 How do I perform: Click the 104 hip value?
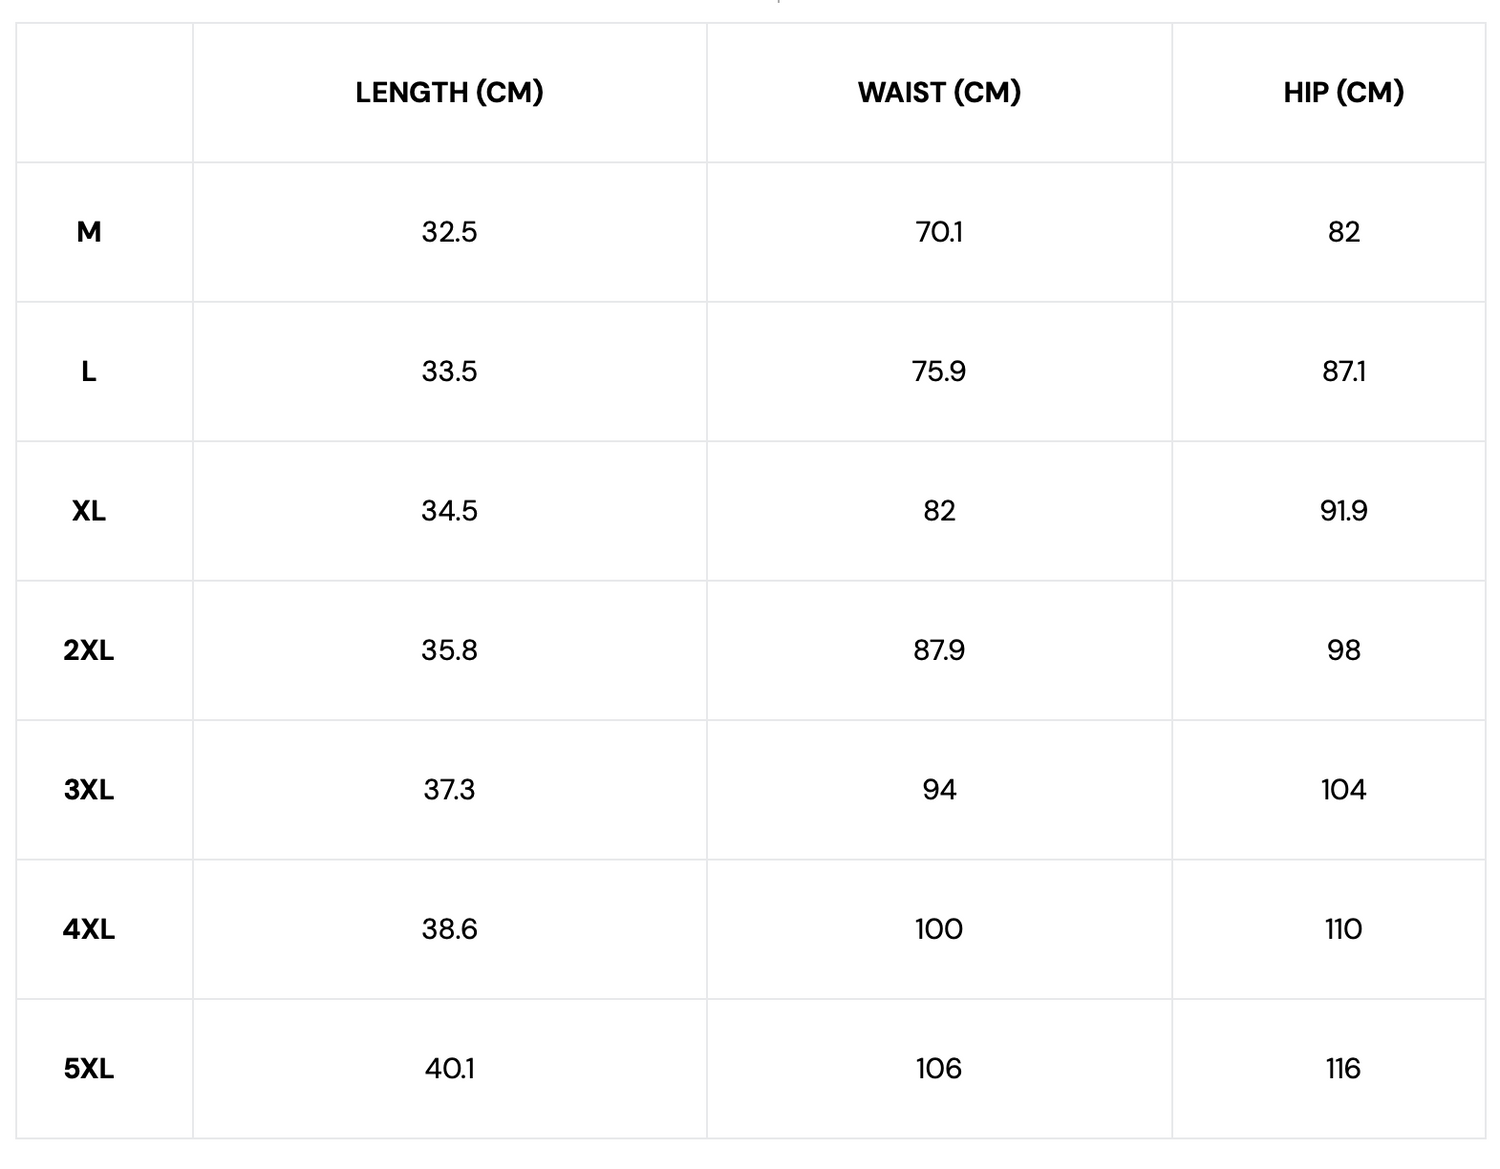coord(1343,790)
